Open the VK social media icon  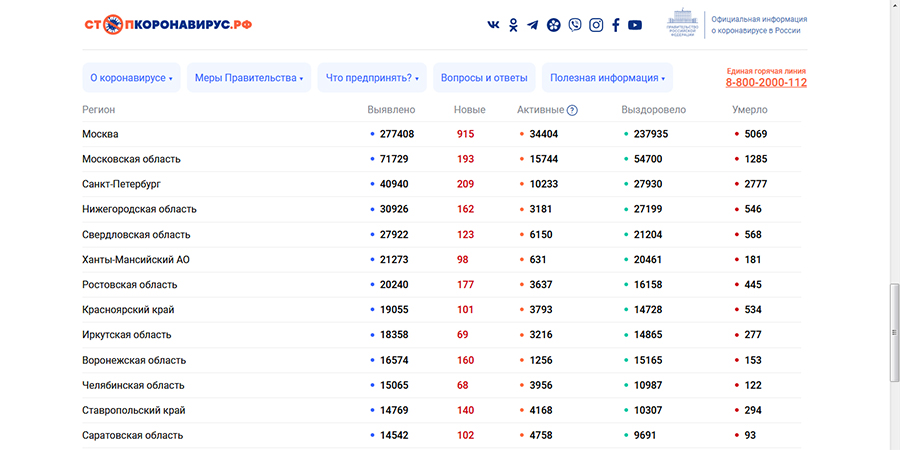[493, 25]
